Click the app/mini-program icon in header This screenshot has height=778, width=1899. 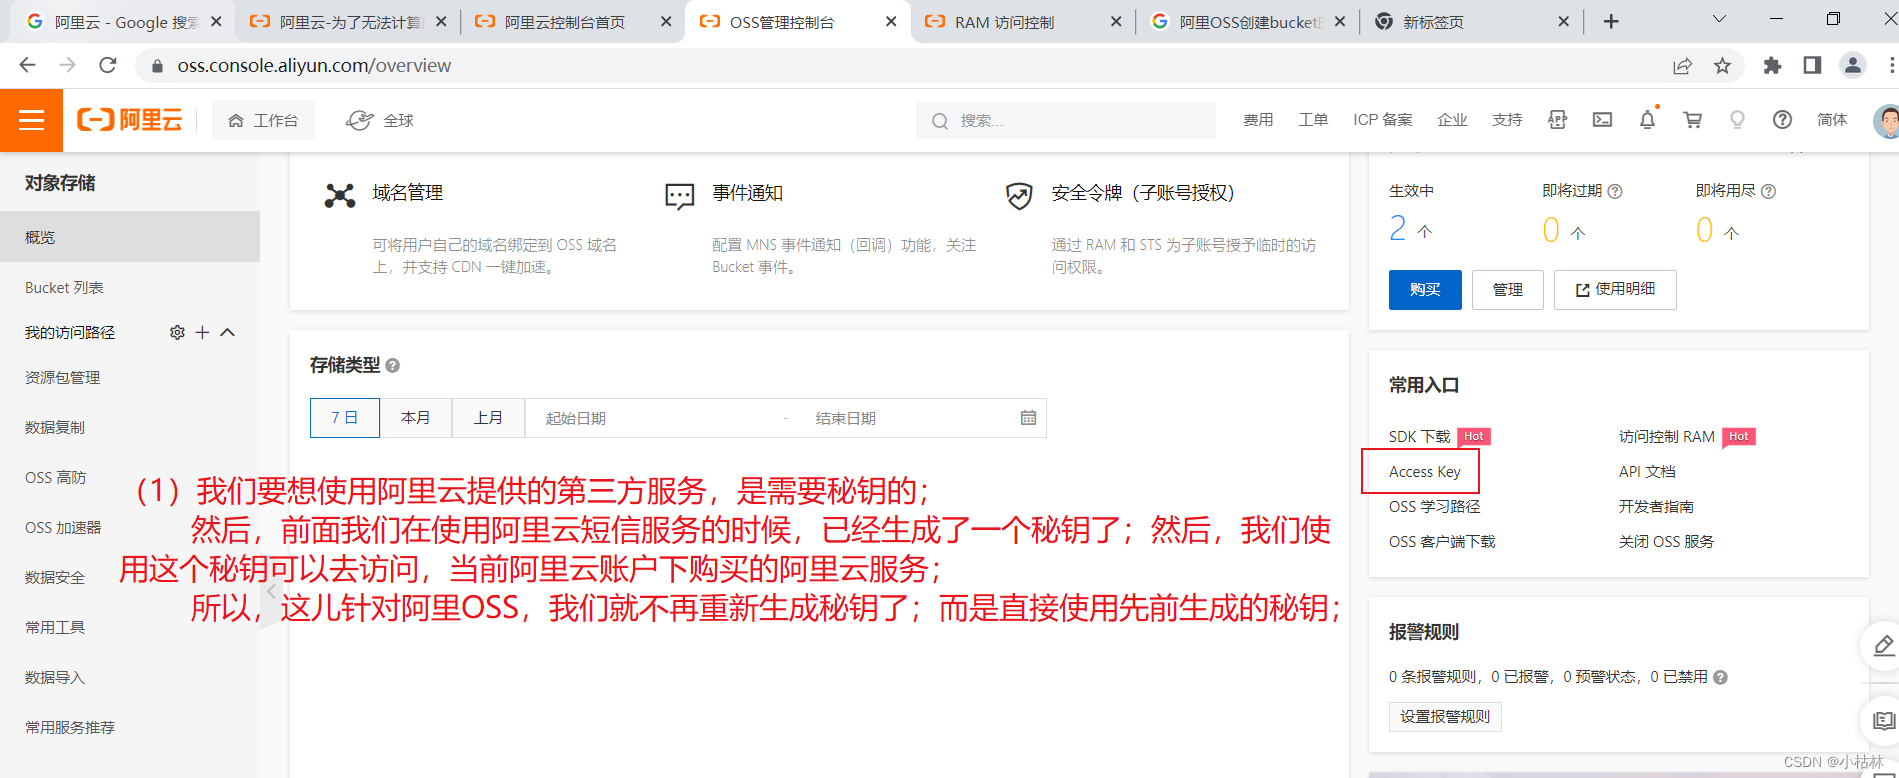coord(1557,120)
